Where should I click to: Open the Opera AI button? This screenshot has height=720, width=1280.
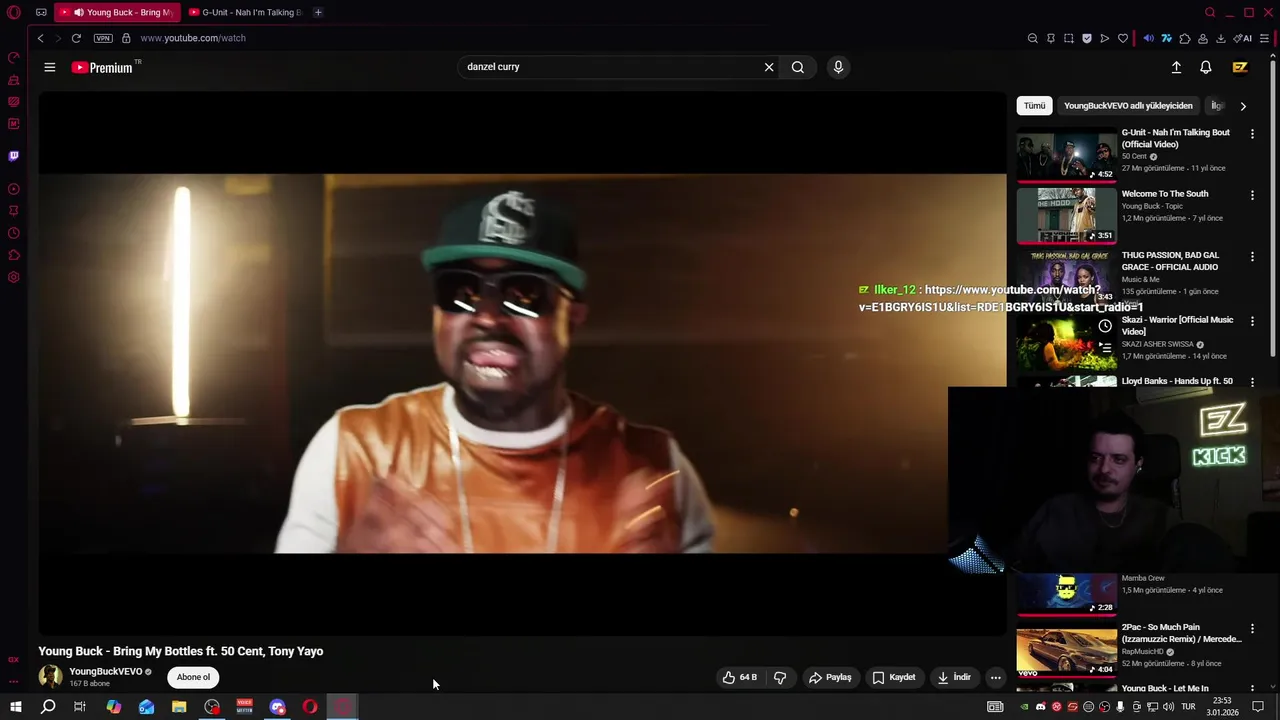[1242, 38]
